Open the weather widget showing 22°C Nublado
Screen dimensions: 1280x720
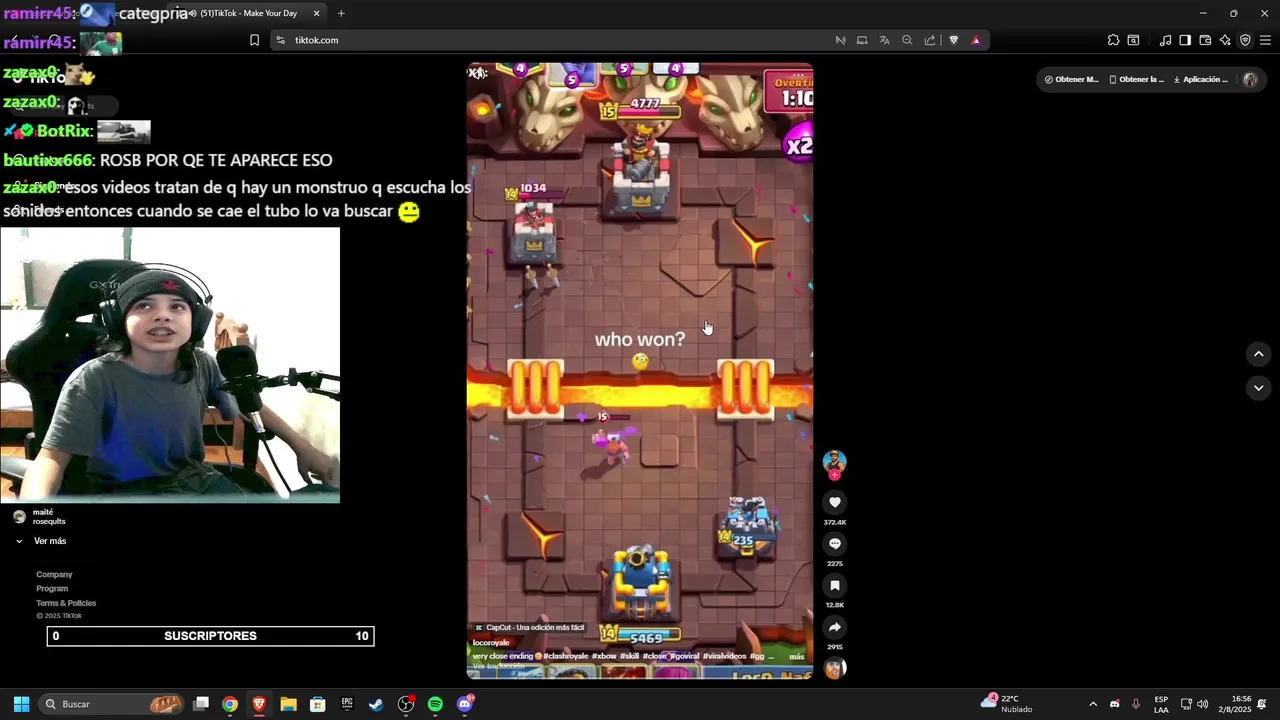(x=1007, y=703)
